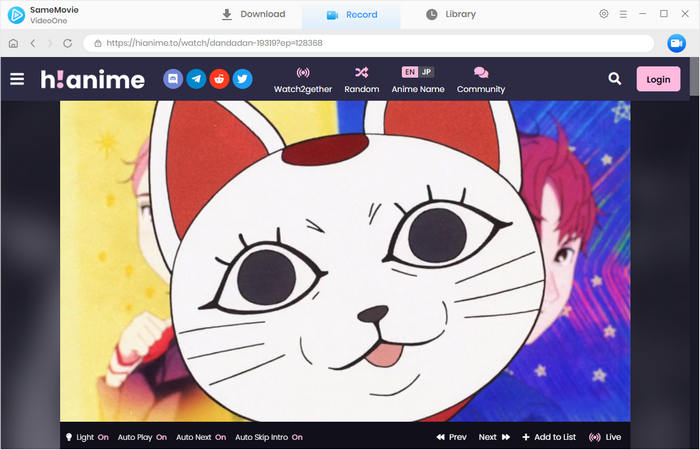Toggle Light On setting

pyautogui.click(x=87, y=437)
